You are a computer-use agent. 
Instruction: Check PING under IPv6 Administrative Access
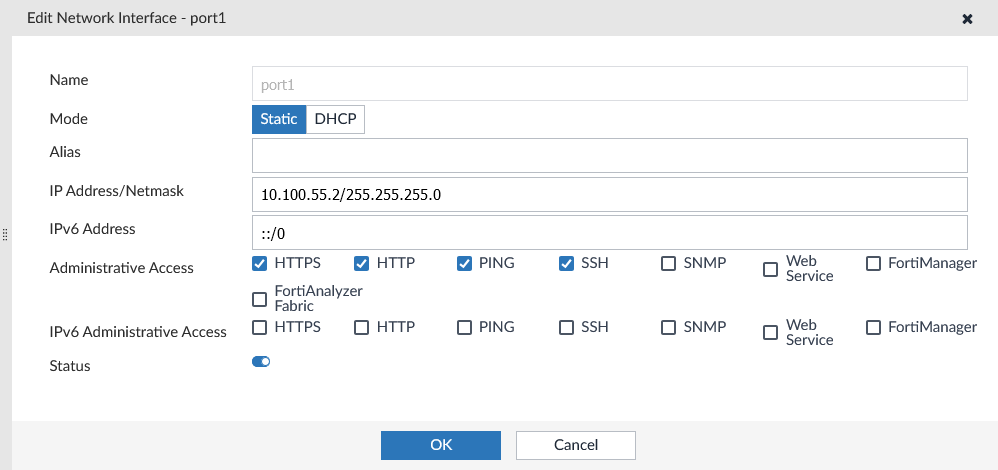(x=464, y=327)
